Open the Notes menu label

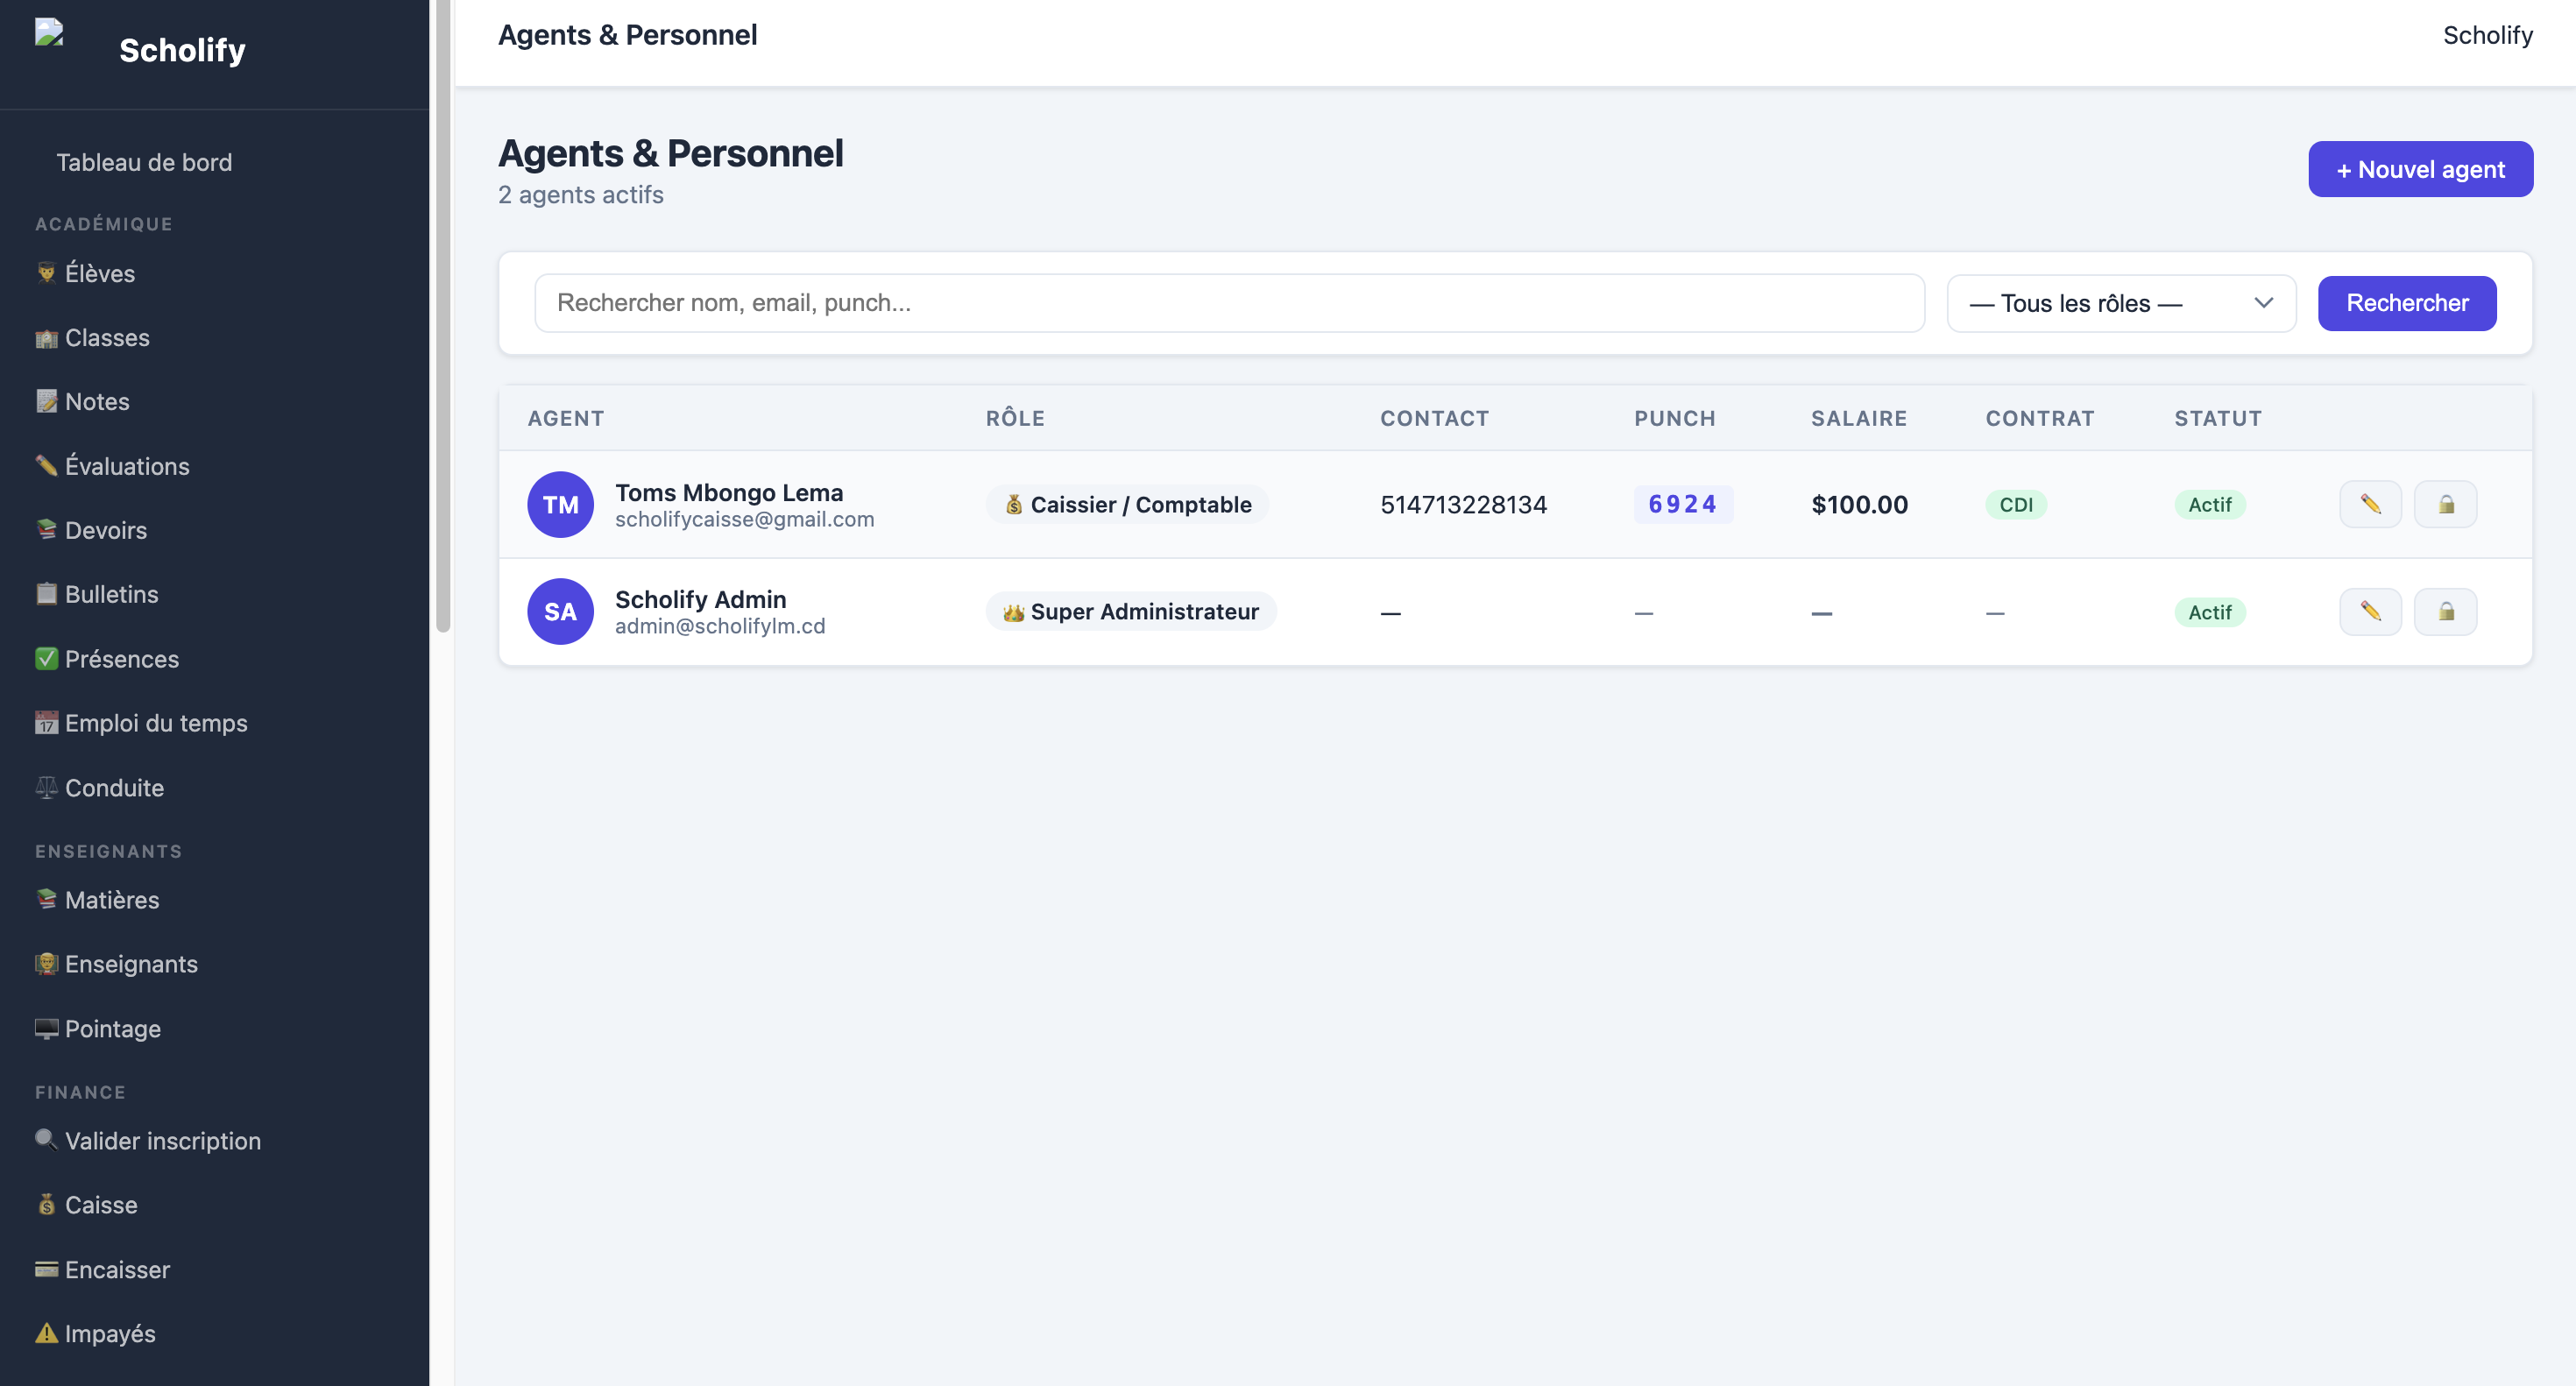[x=97, y=402]
